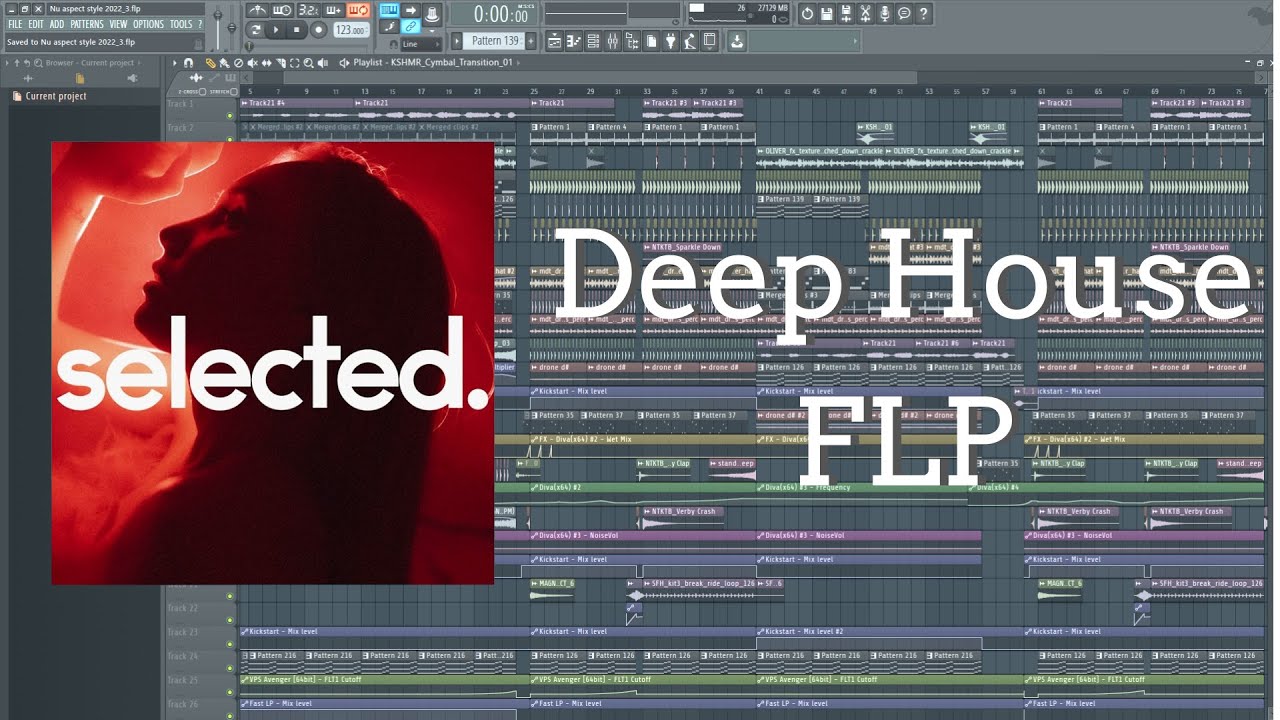This screenshot has width=1280, height=720.
Task: Toggle wait-for-input before playing icon
Action: 282,10
